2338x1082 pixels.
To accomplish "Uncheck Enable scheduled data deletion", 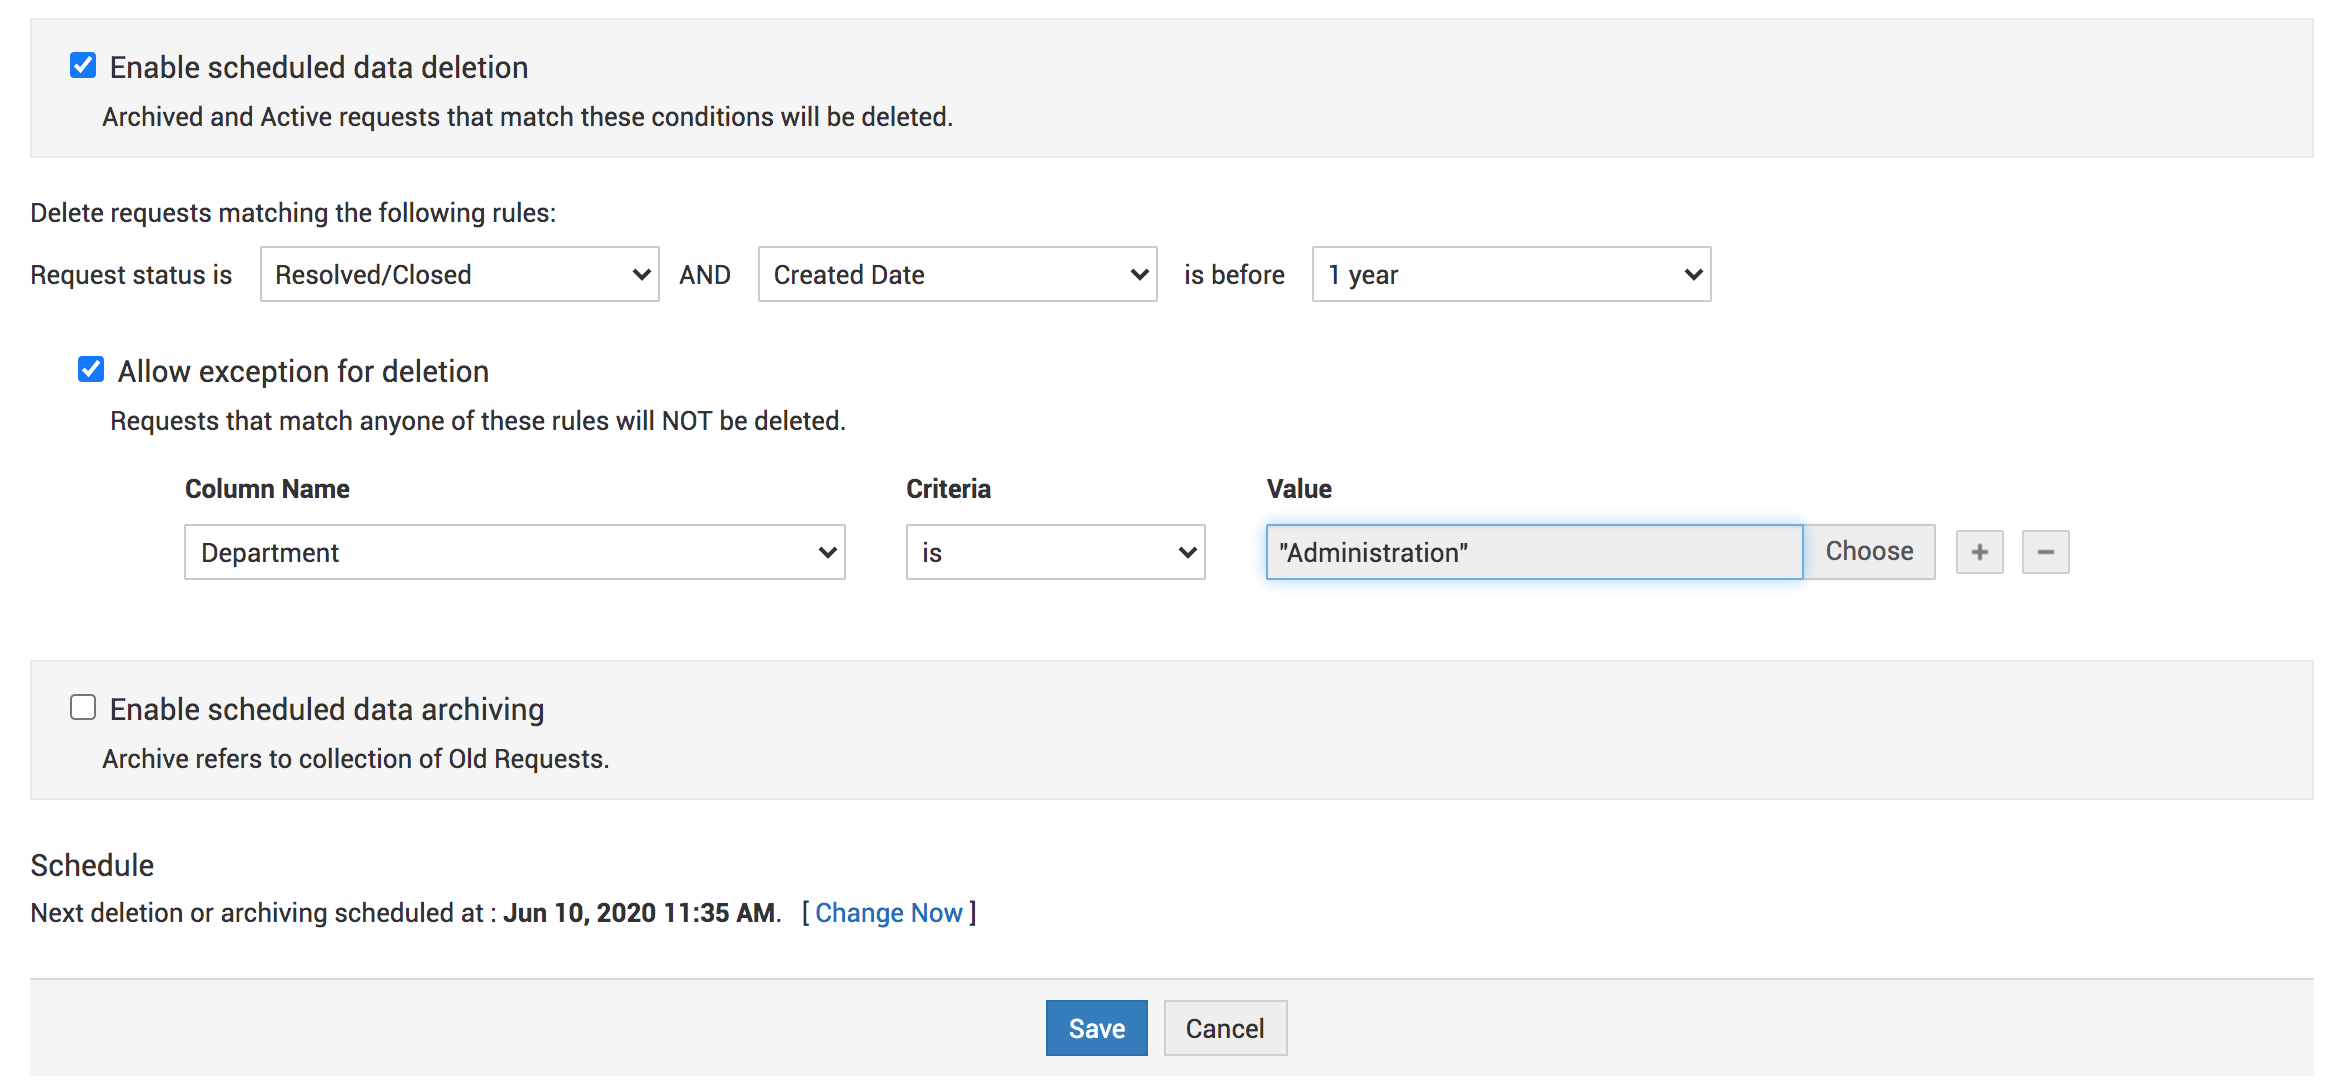I will 83,66.
